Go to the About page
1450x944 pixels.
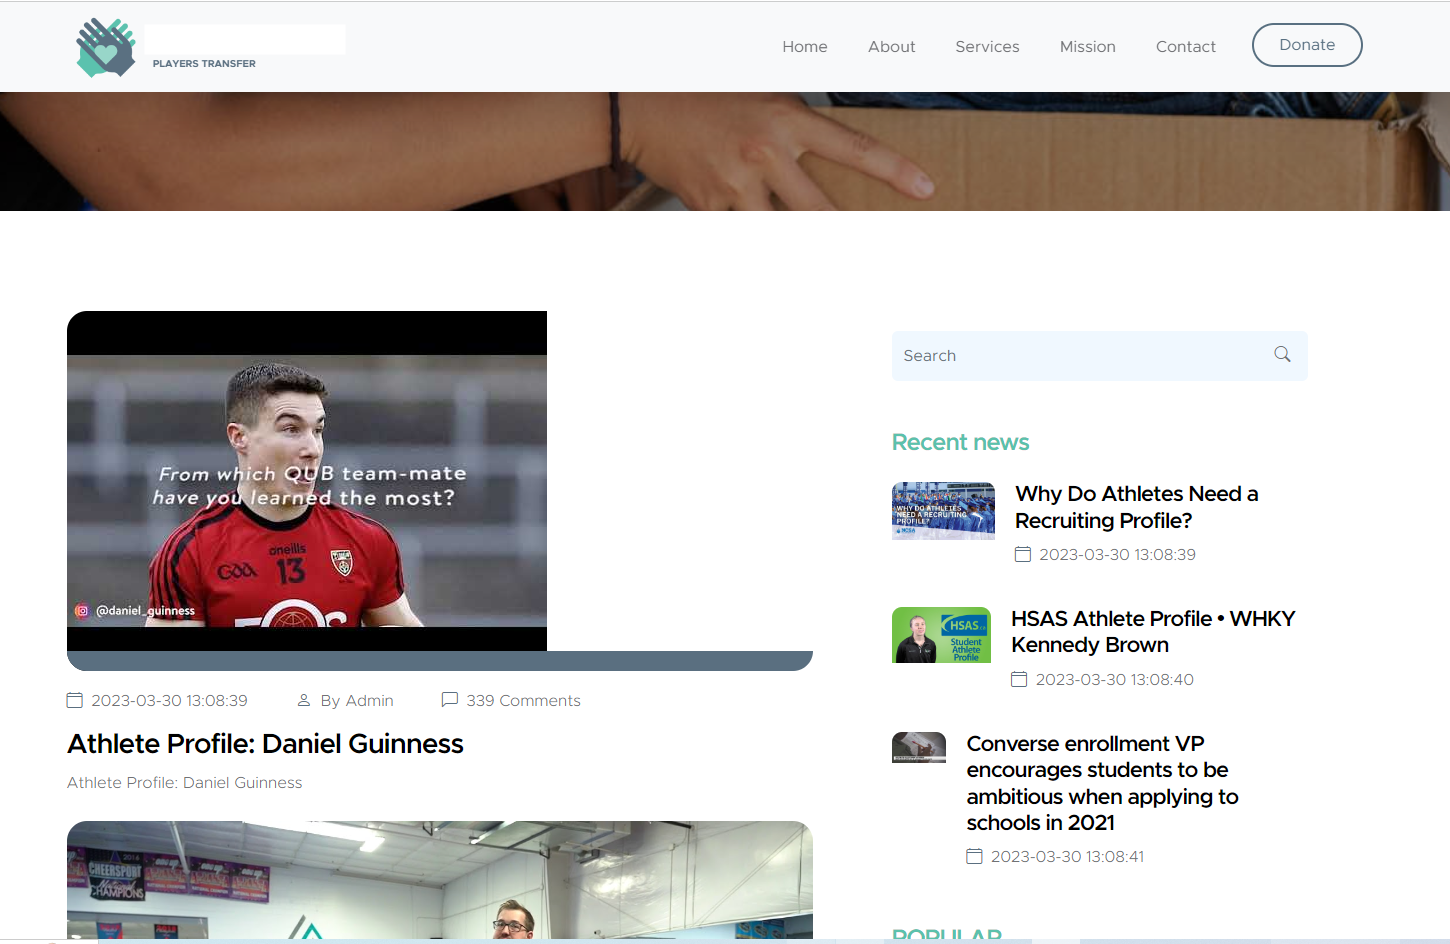click(891, 46)
